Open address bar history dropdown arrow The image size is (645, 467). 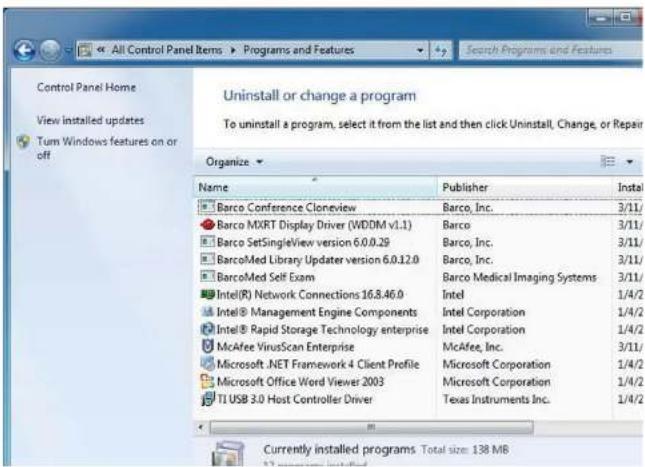coord(420,51)
